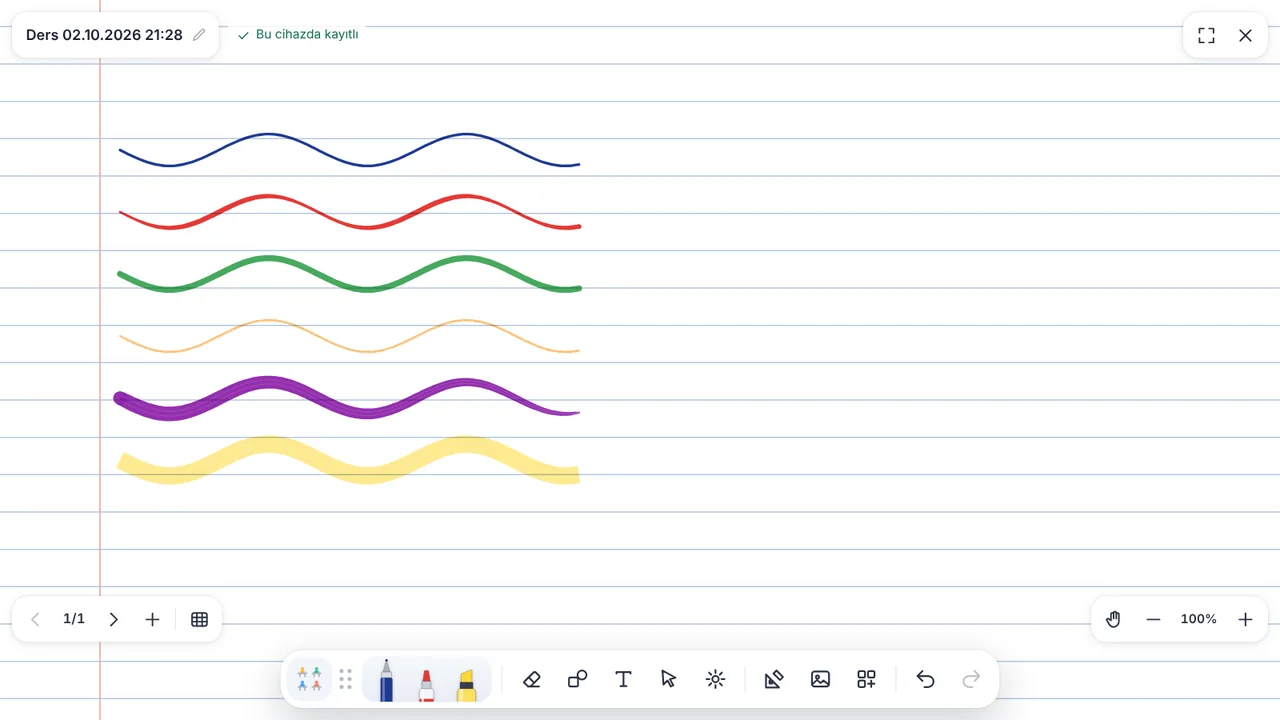Click the "Bu cihazda kayıtlı" save status

(298, 35)
